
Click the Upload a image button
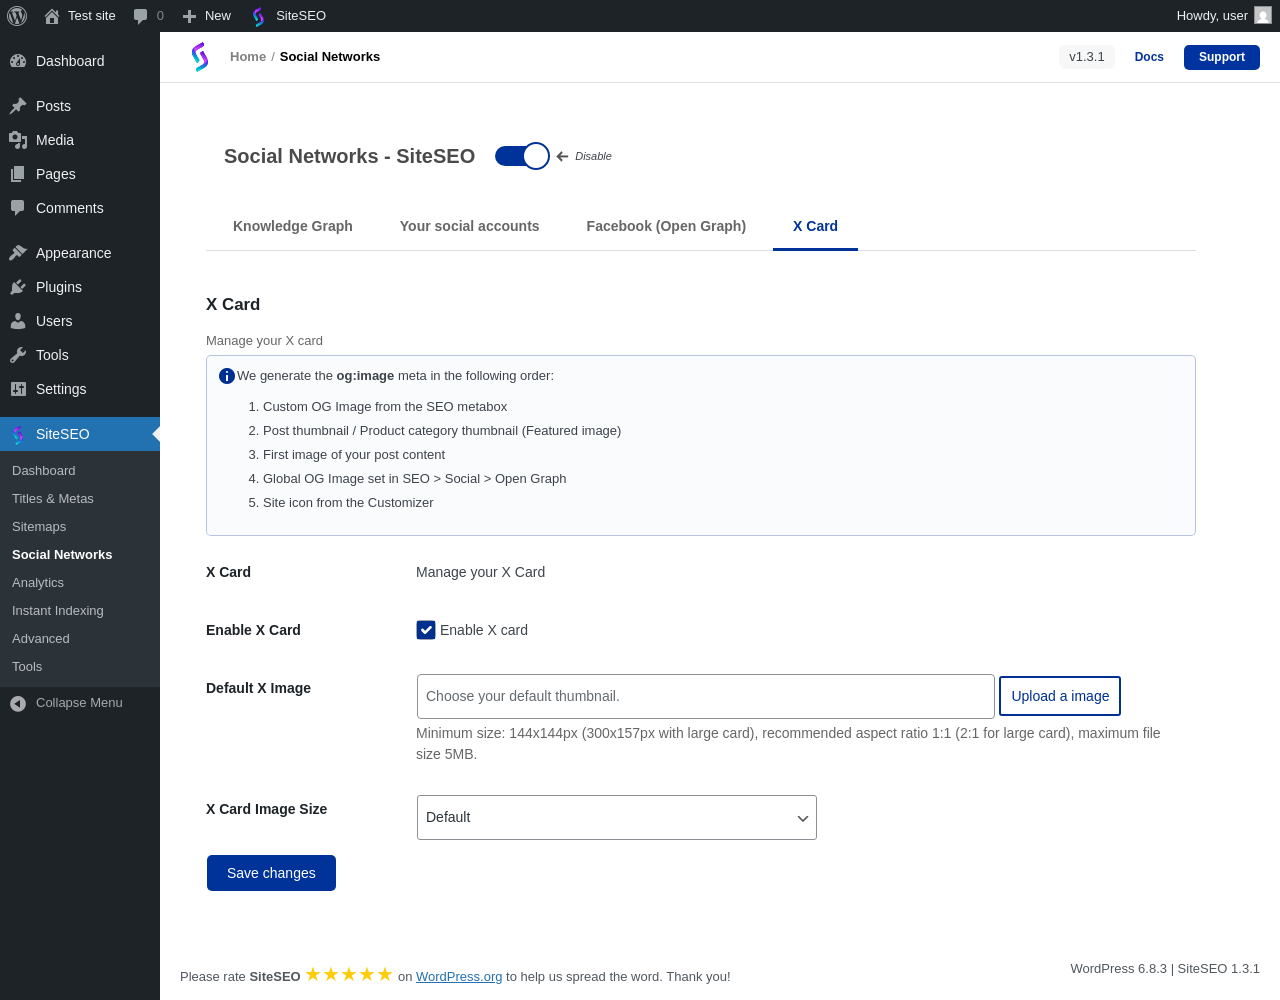point(1060,696)
